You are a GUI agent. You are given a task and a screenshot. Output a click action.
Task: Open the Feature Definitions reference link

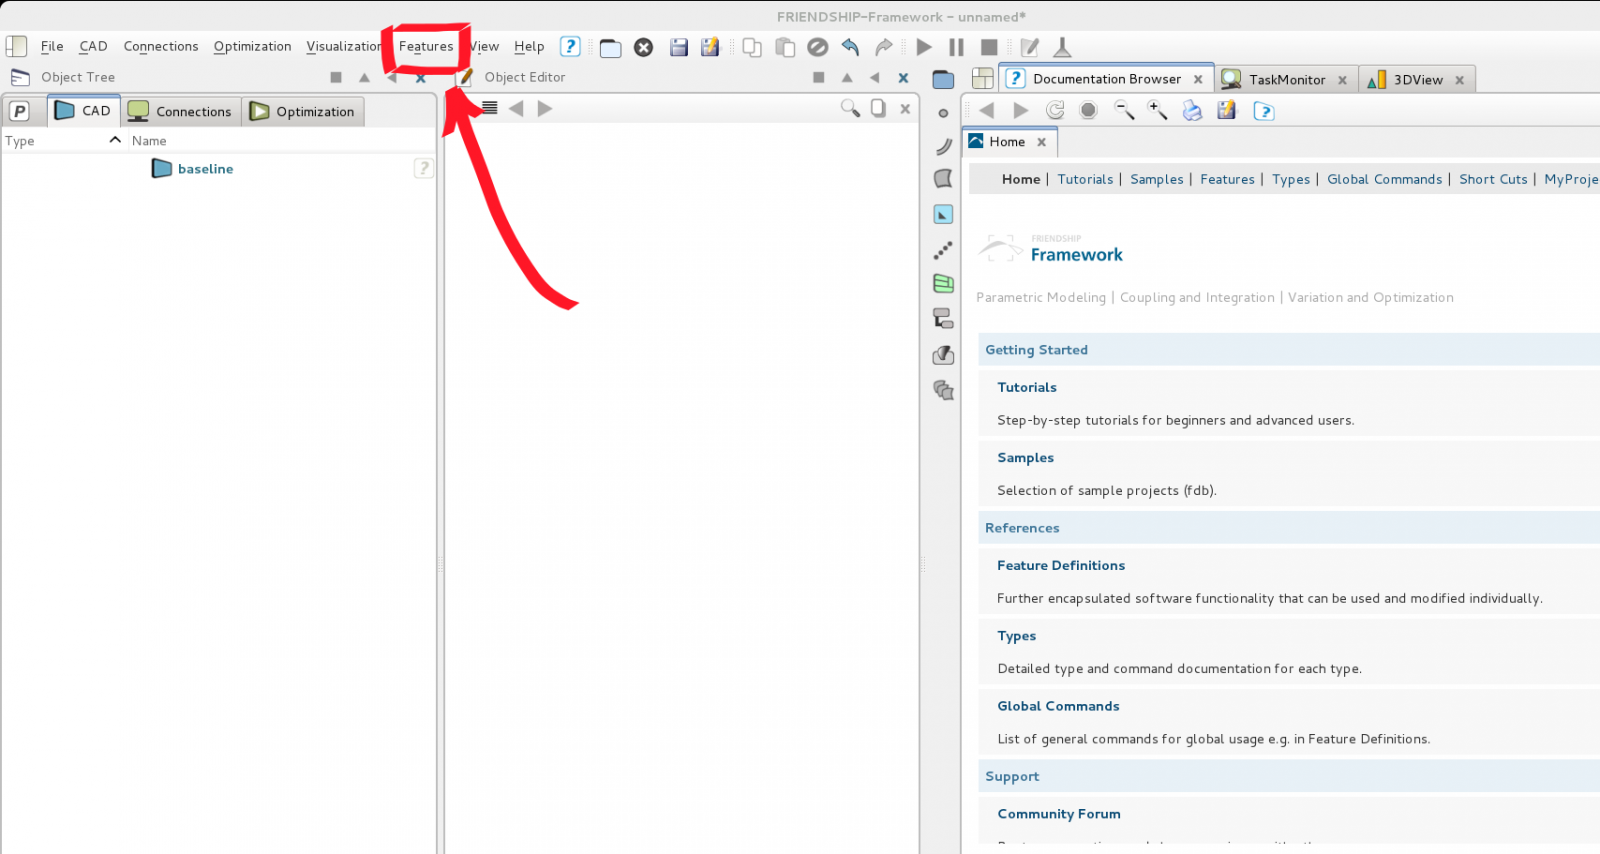(1061, 565)
